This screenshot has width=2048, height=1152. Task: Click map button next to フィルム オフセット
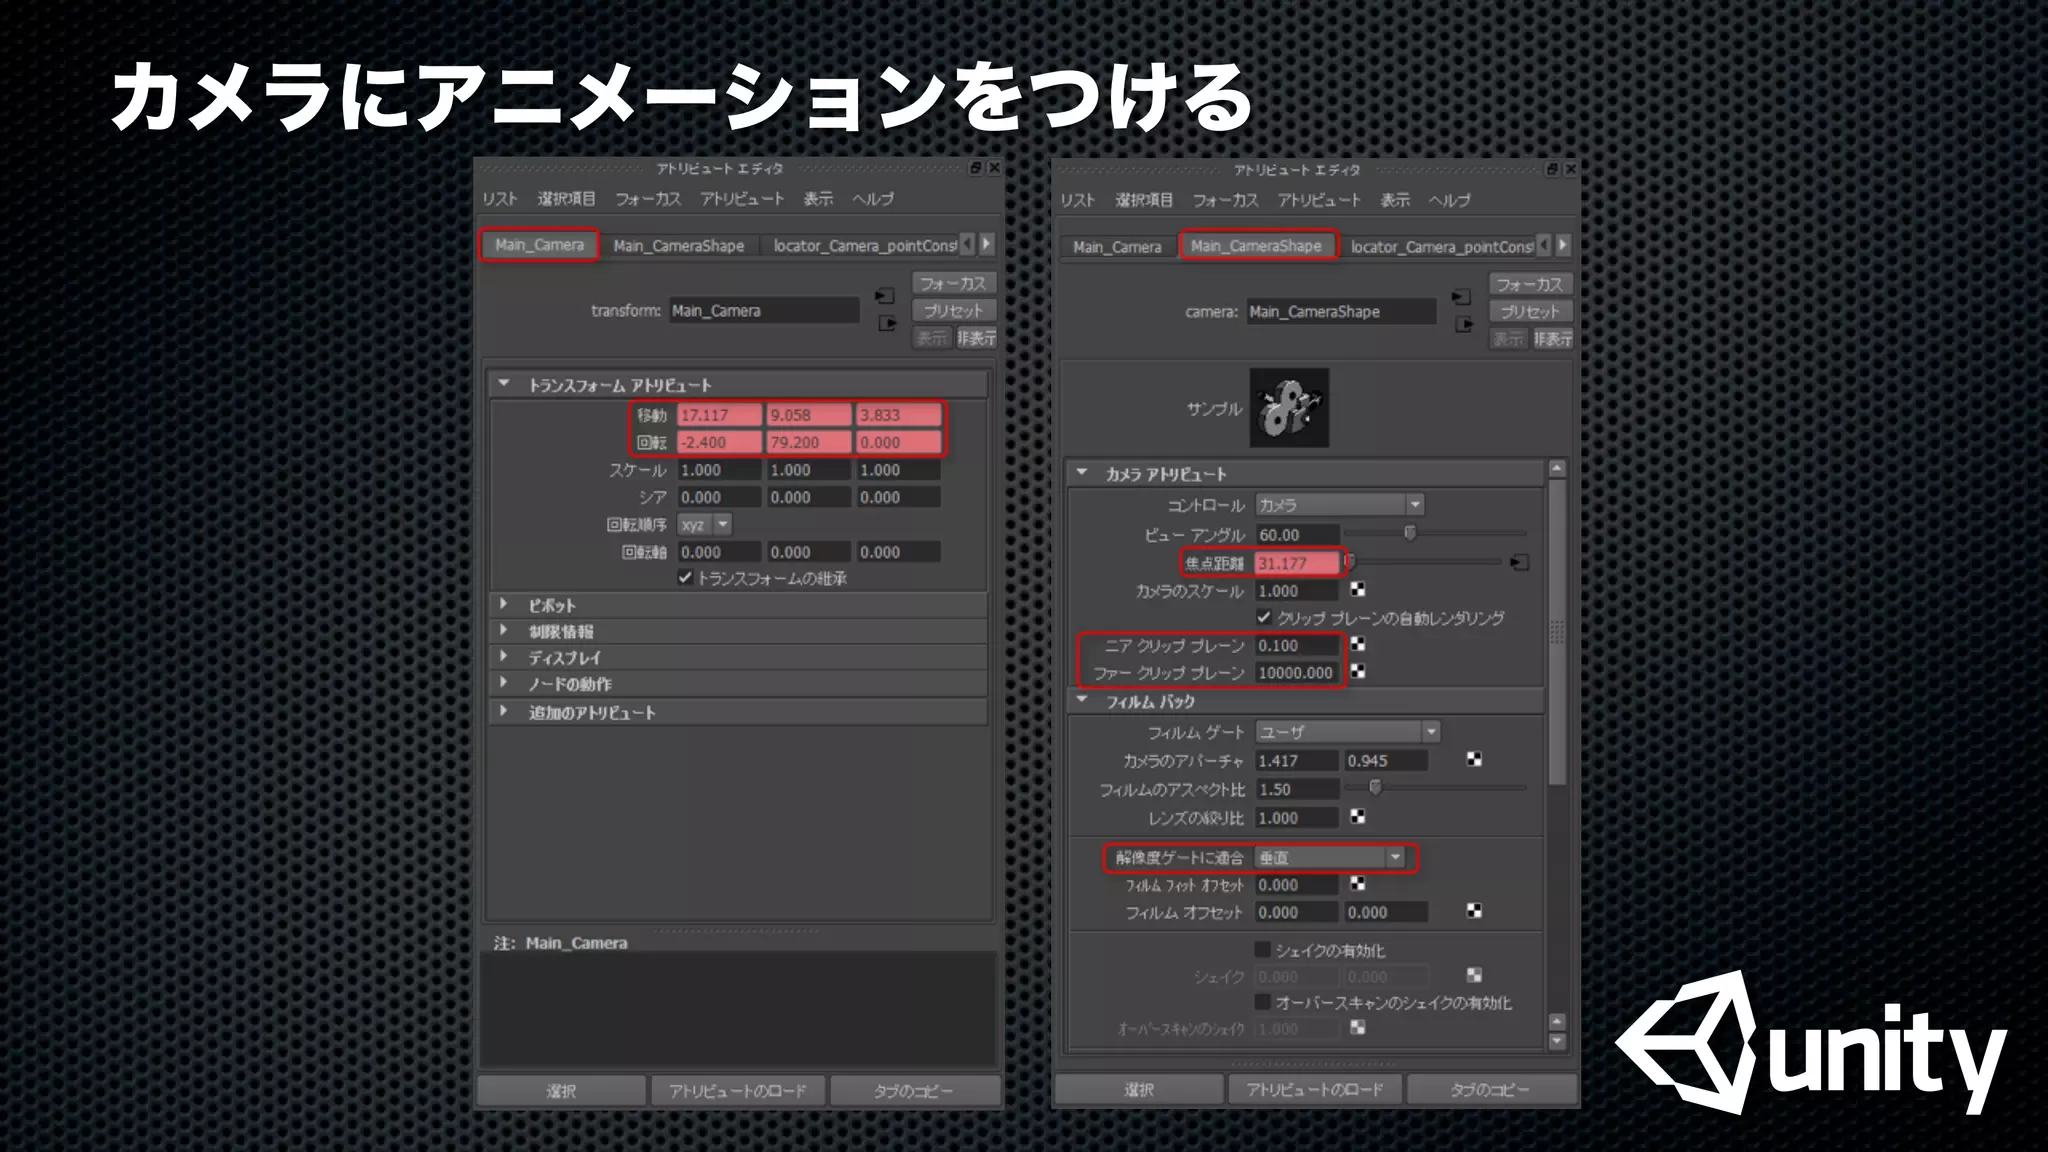(x=1474, y=911)
